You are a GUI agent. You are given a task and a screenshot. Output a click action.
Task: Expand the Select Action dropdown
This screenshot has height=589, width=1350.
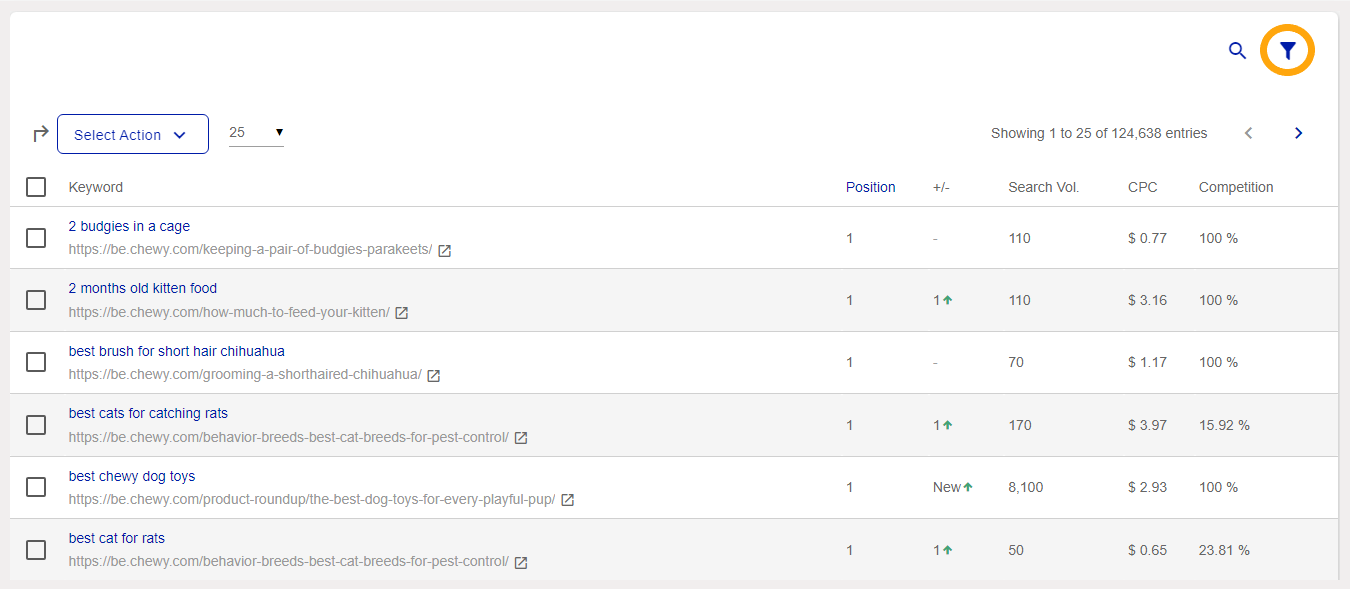point(132,133)
